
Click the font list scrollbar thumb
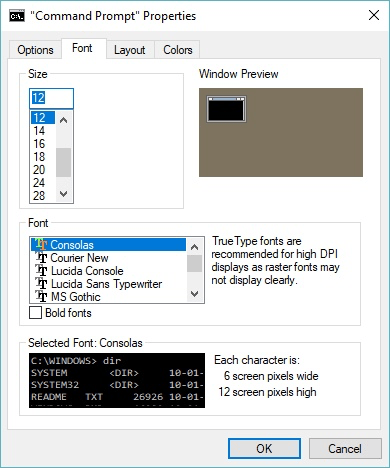[x=195, y=264]
